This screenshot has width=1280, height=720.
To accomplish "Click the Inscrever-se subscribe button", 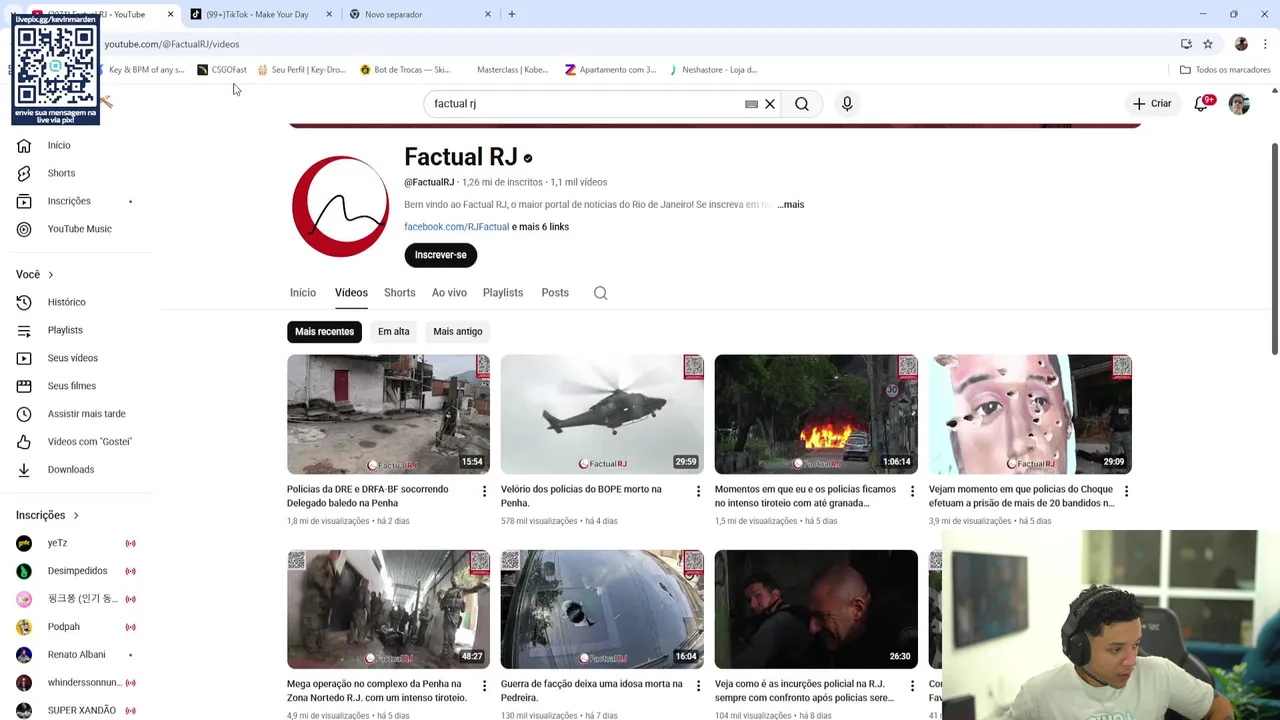I will point(441,255).
